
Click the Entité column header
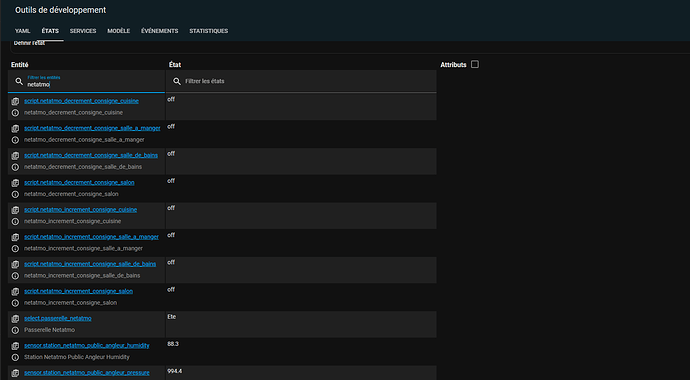(20, 65)
